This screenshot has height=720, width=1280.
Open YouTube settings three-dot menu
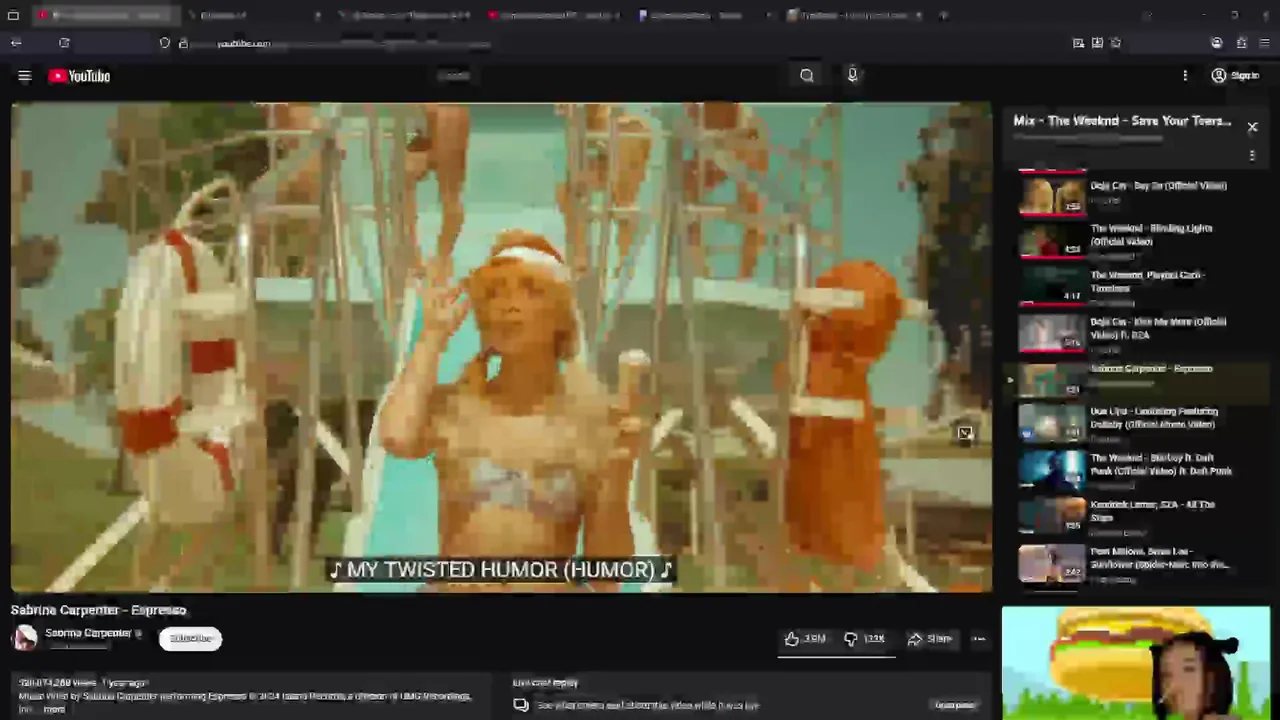1185,76
